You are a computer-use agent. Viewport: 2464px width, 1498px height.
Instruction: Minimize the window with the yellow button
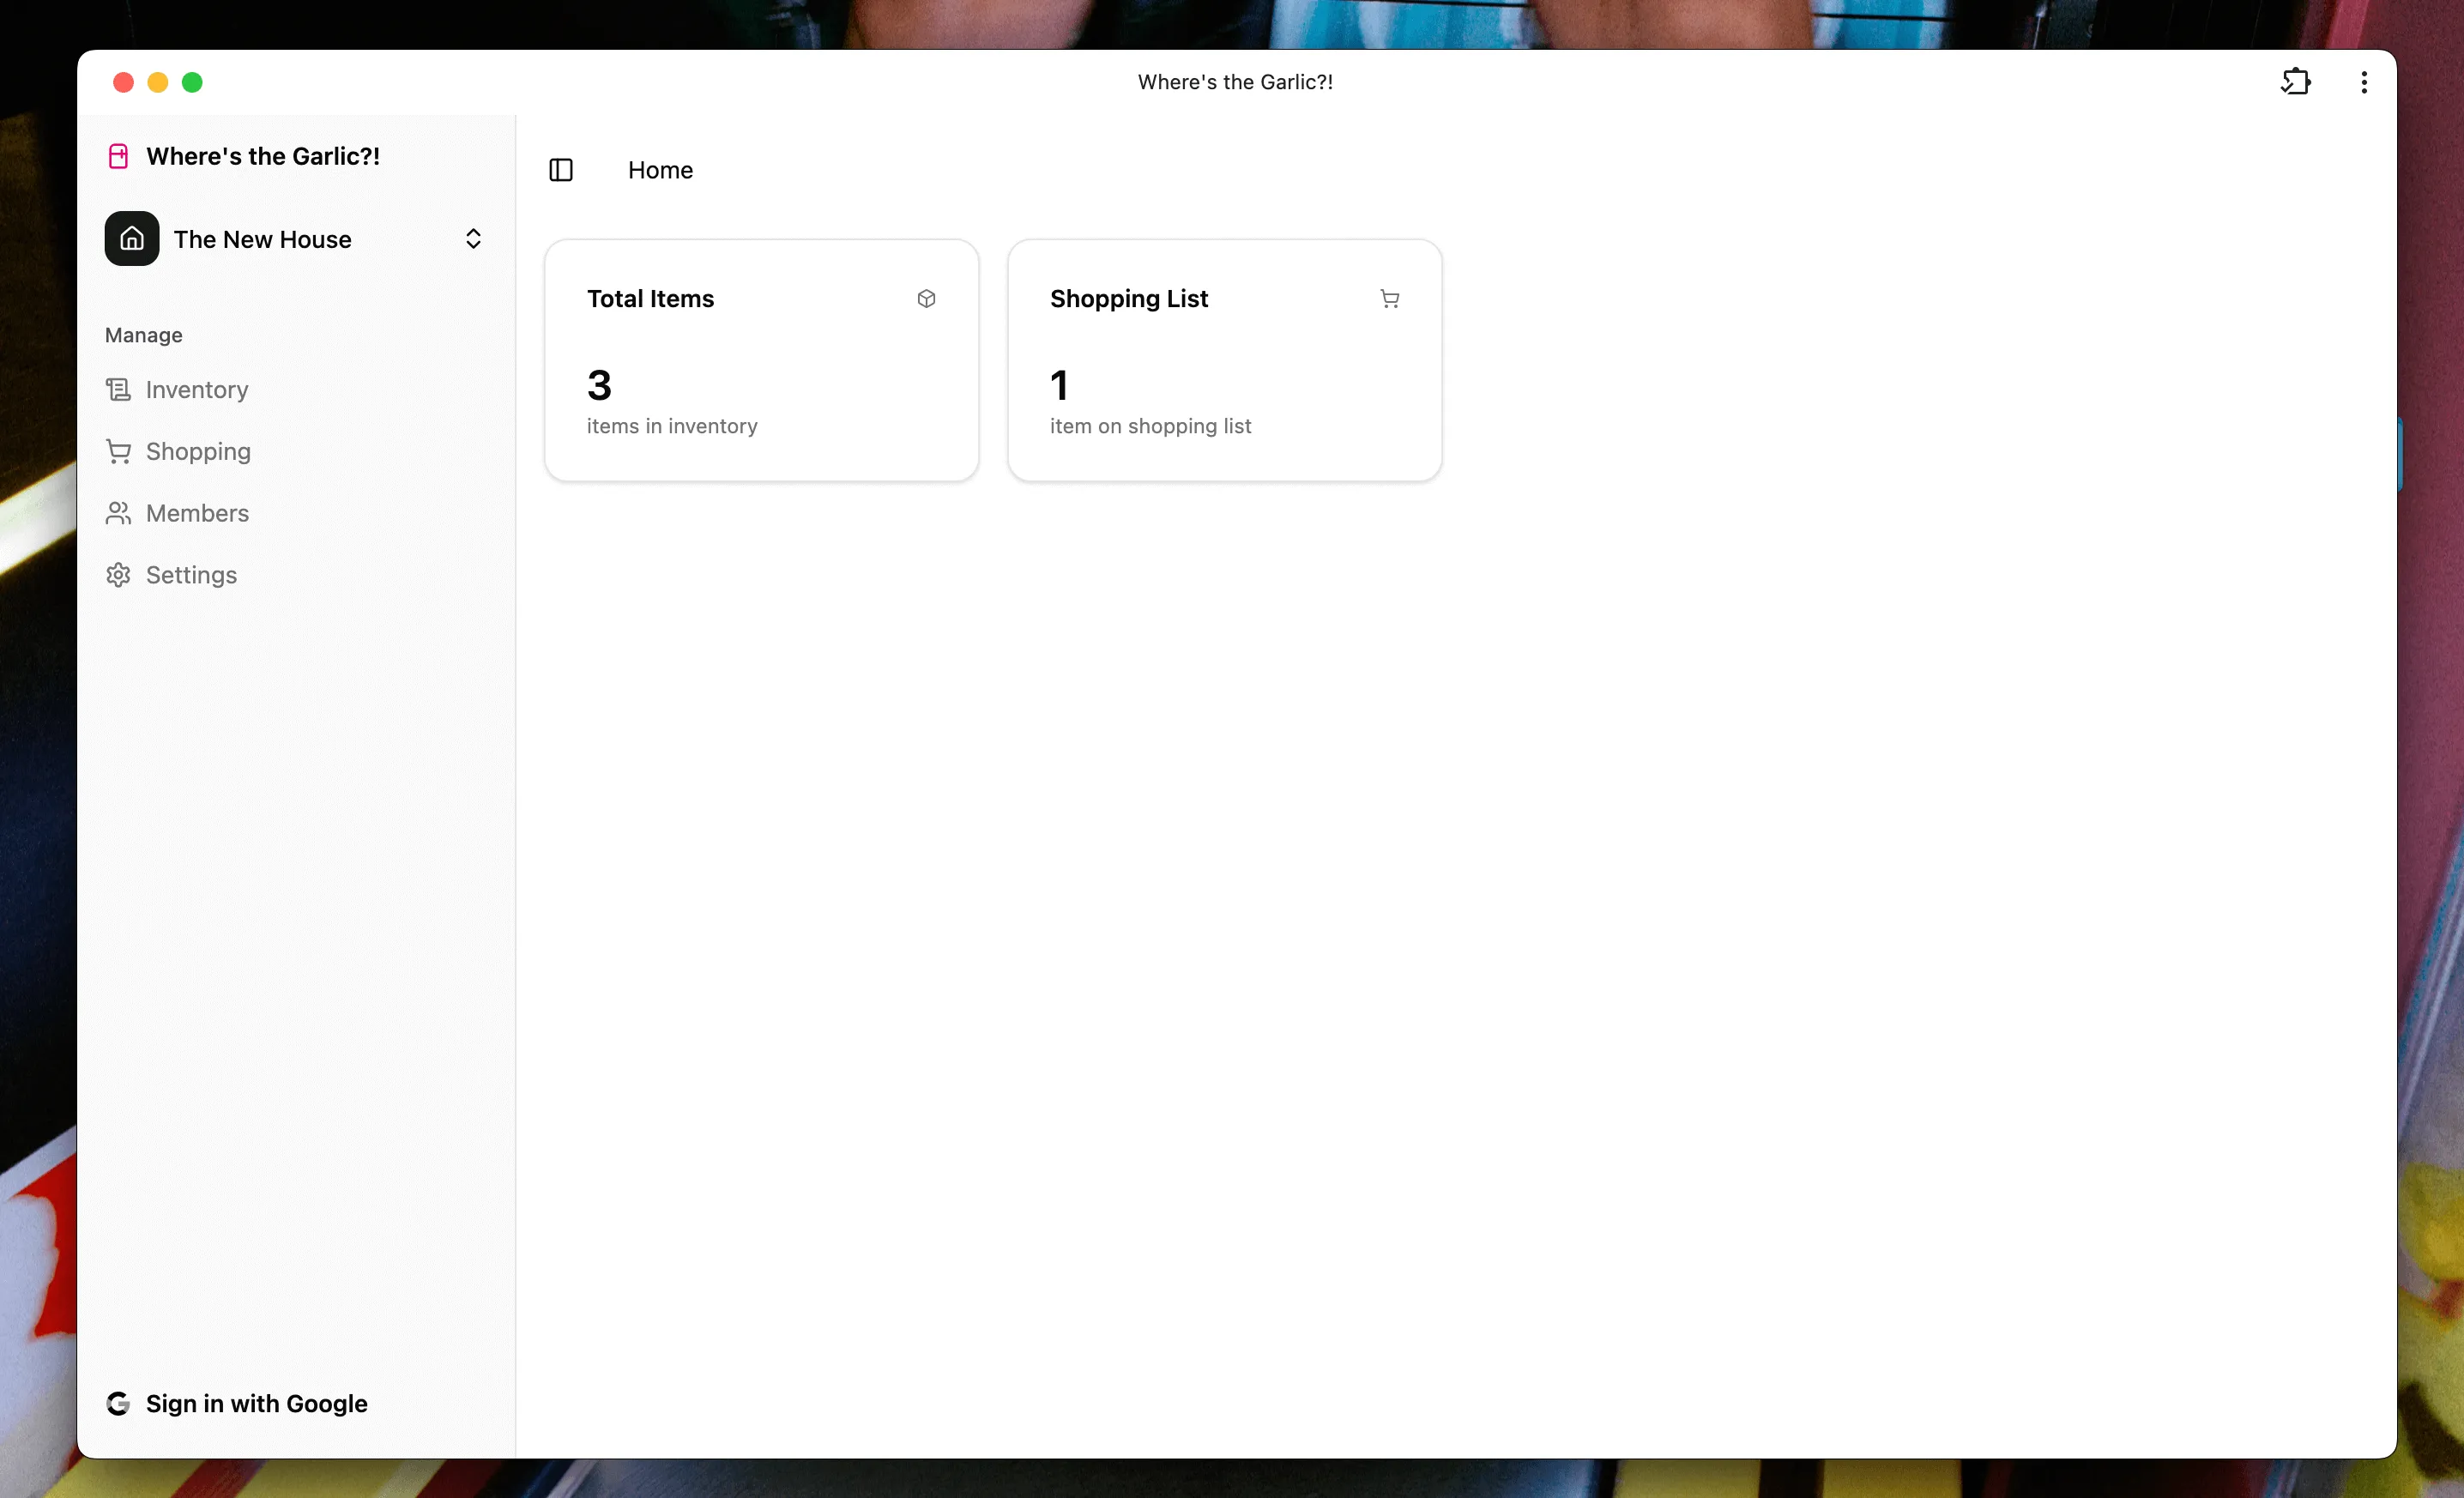coord(158,82)
